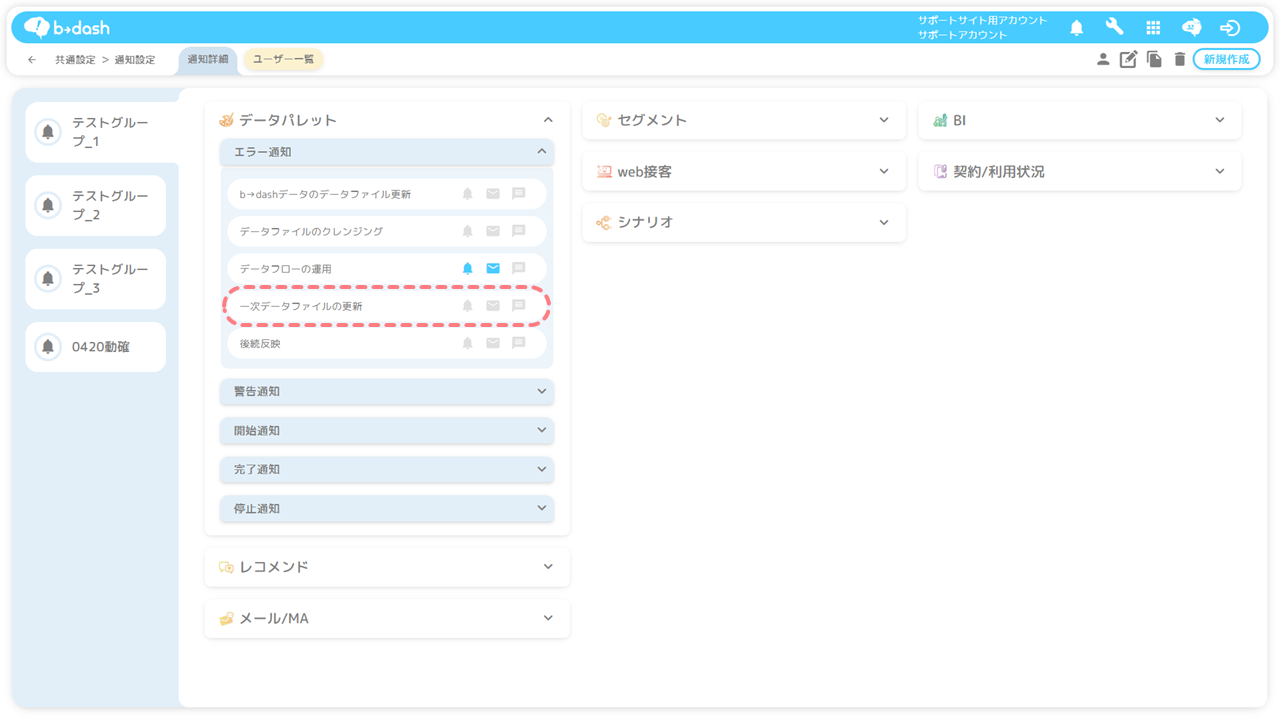Select the テストグループ_2 group
Screen dimensions: 1280x720
(96, 205)
